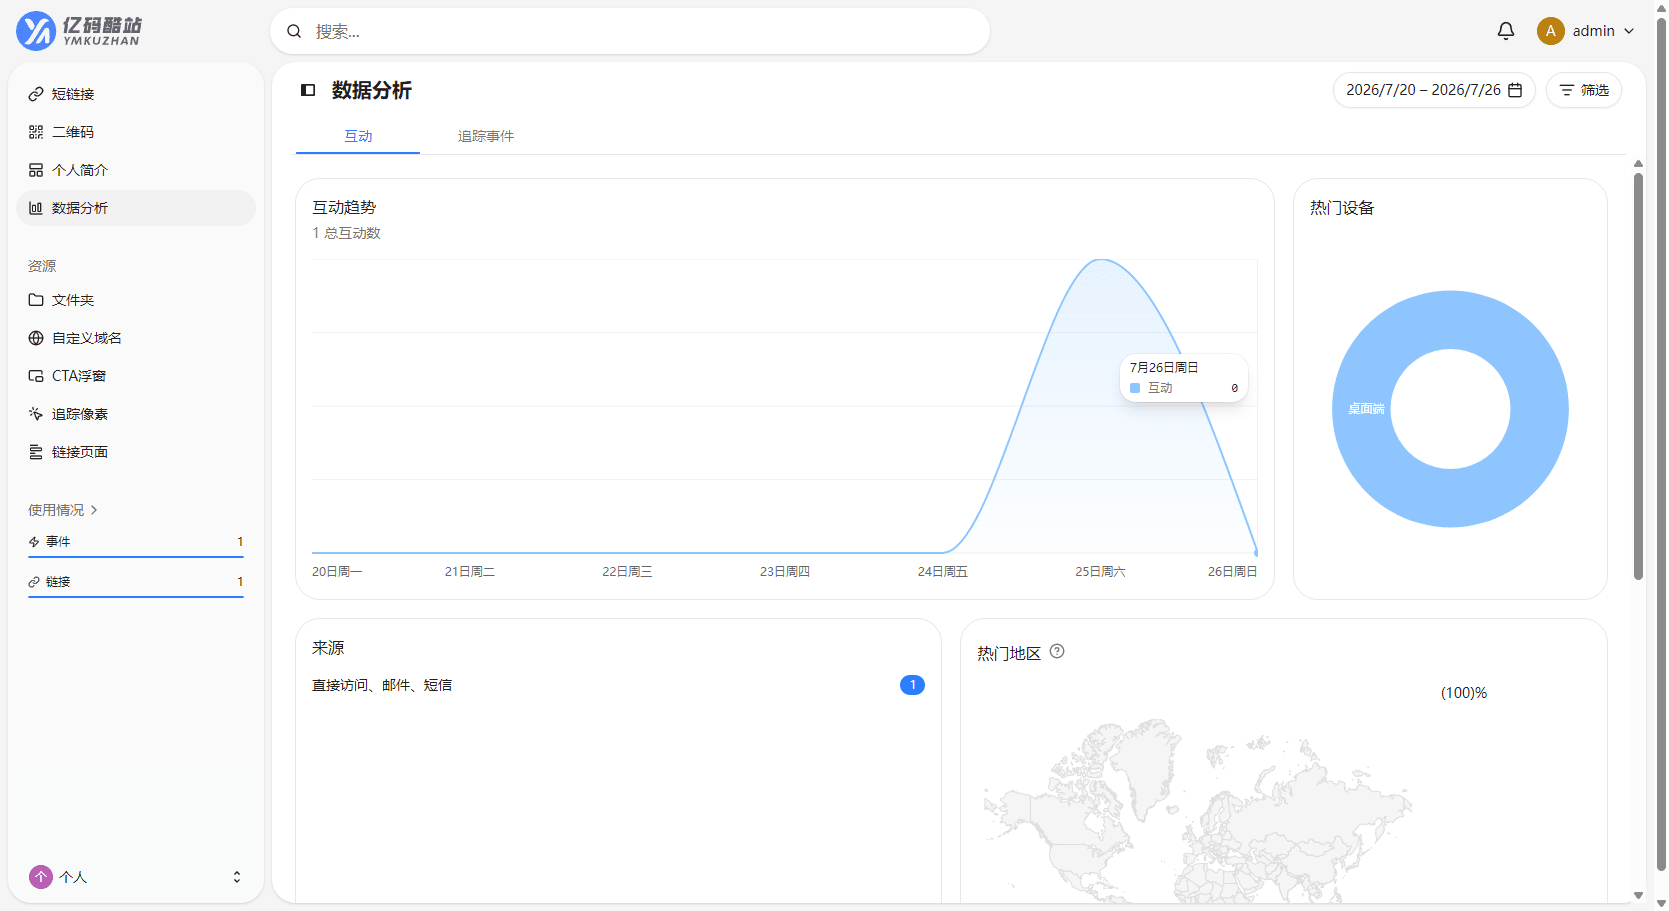
Task: Click the 追踪像素 sparkle icon
Action: [x=36, y=414]
